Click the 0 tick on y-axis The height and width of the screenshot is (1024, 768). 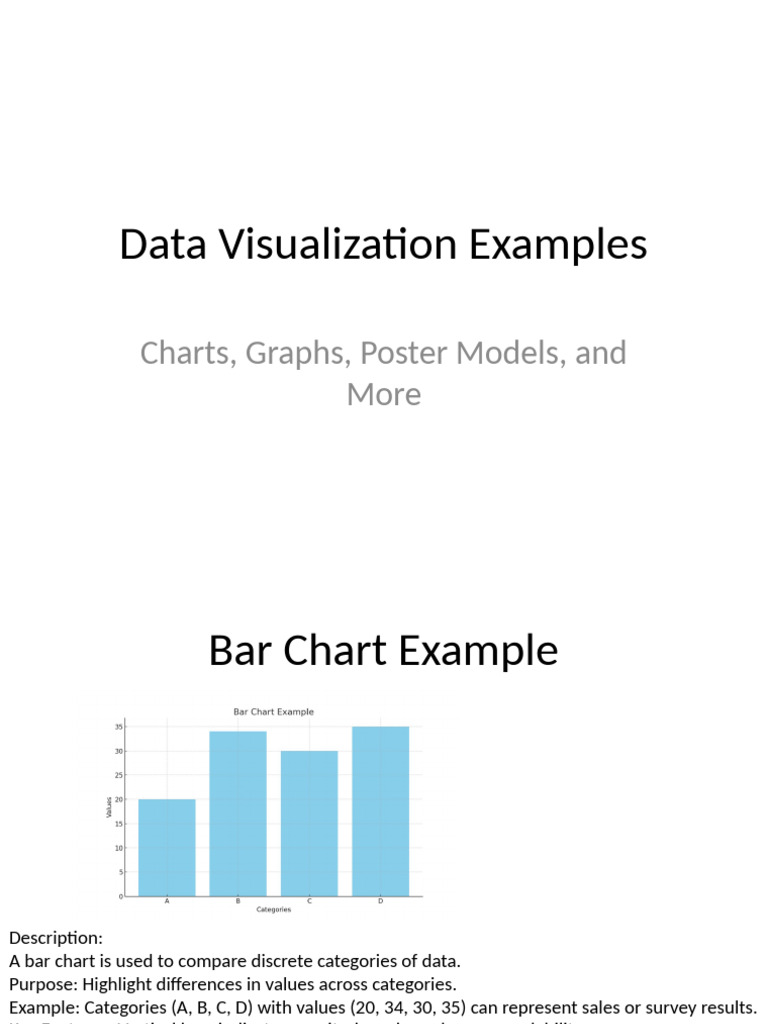121,897
